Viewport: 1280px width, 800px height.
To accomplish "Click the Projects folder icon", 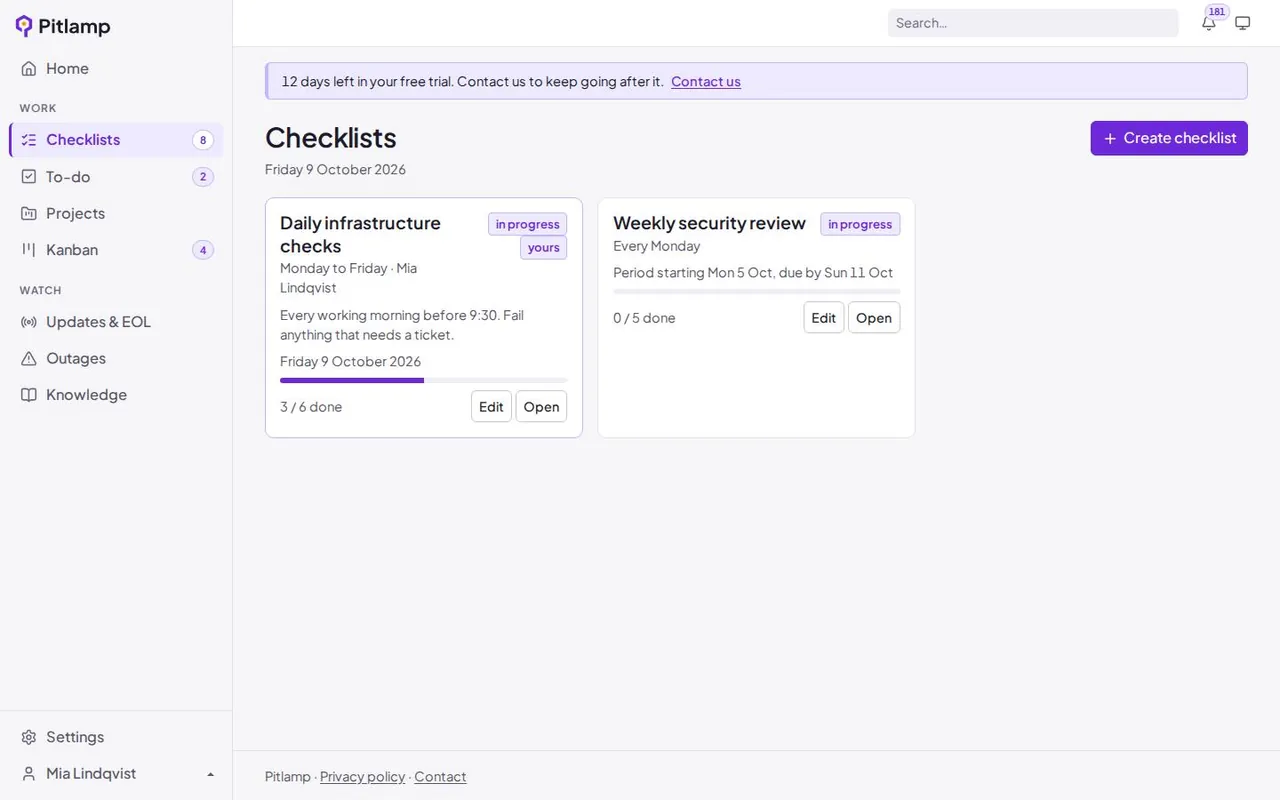I will click(29, 213).
